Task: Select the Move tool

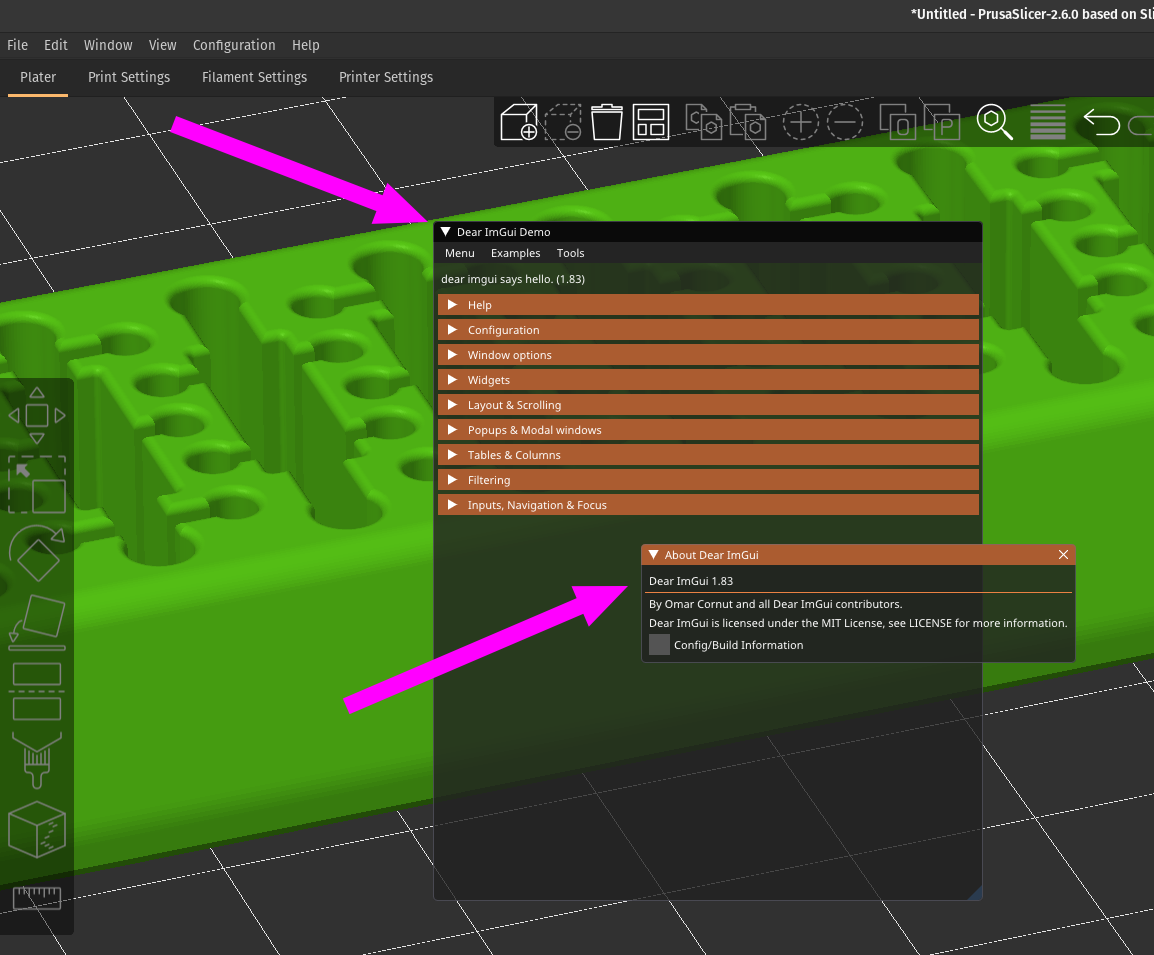Action: 37,415
